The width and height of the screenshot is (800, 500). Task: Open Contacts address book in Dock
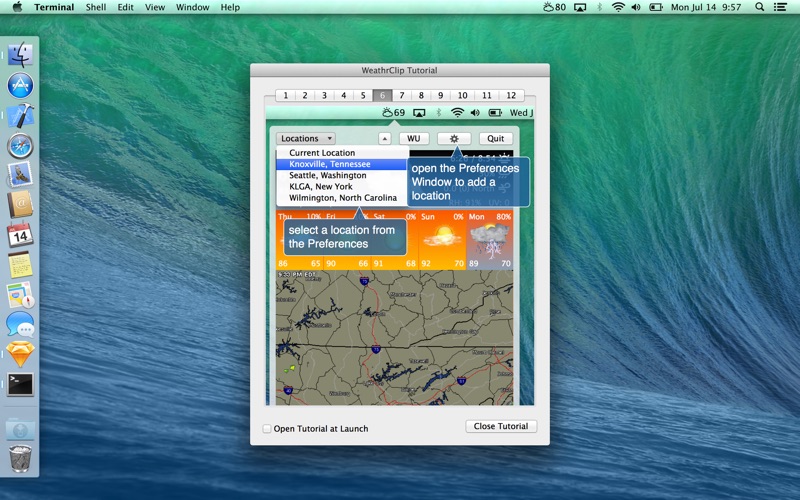pyautogui.click(x=20, y=205)
